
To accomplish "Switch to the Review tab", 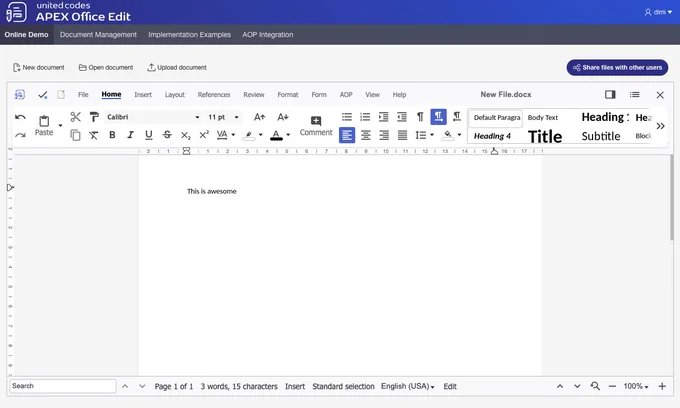I will pos(254,95).
